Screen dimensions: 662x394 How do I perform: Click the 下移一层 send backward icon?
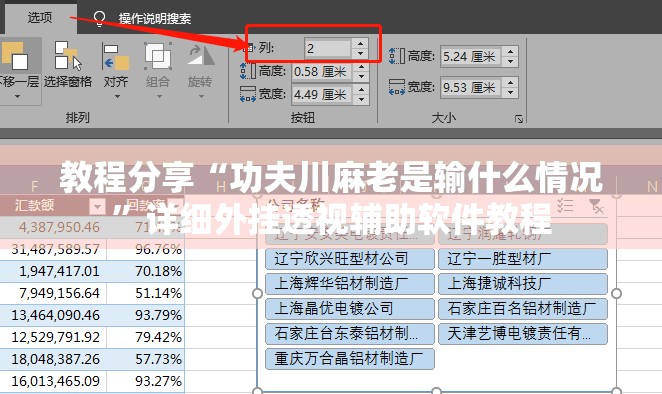pyautogui.click(x=15, y=56)
